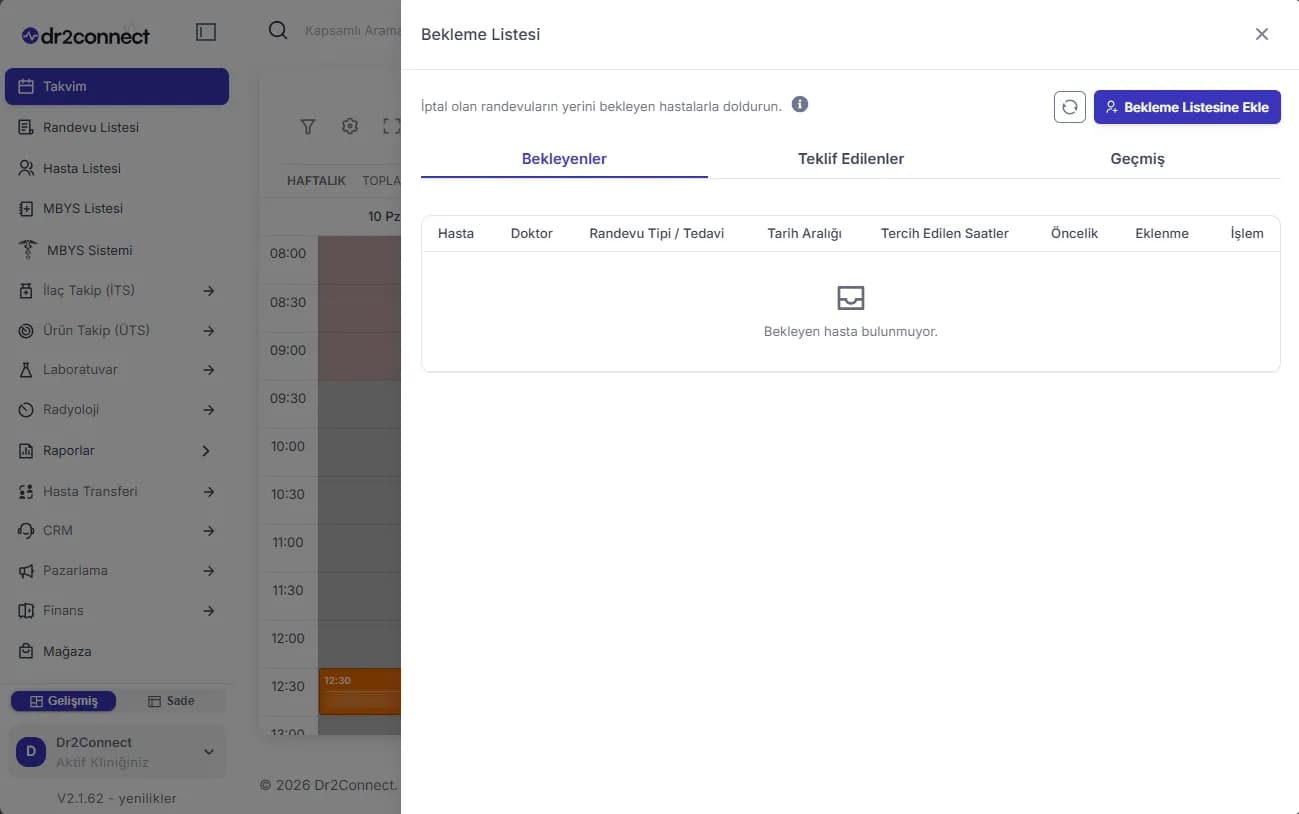
Task: Select Takvim in the sidebar
Action: click(117, 86)
